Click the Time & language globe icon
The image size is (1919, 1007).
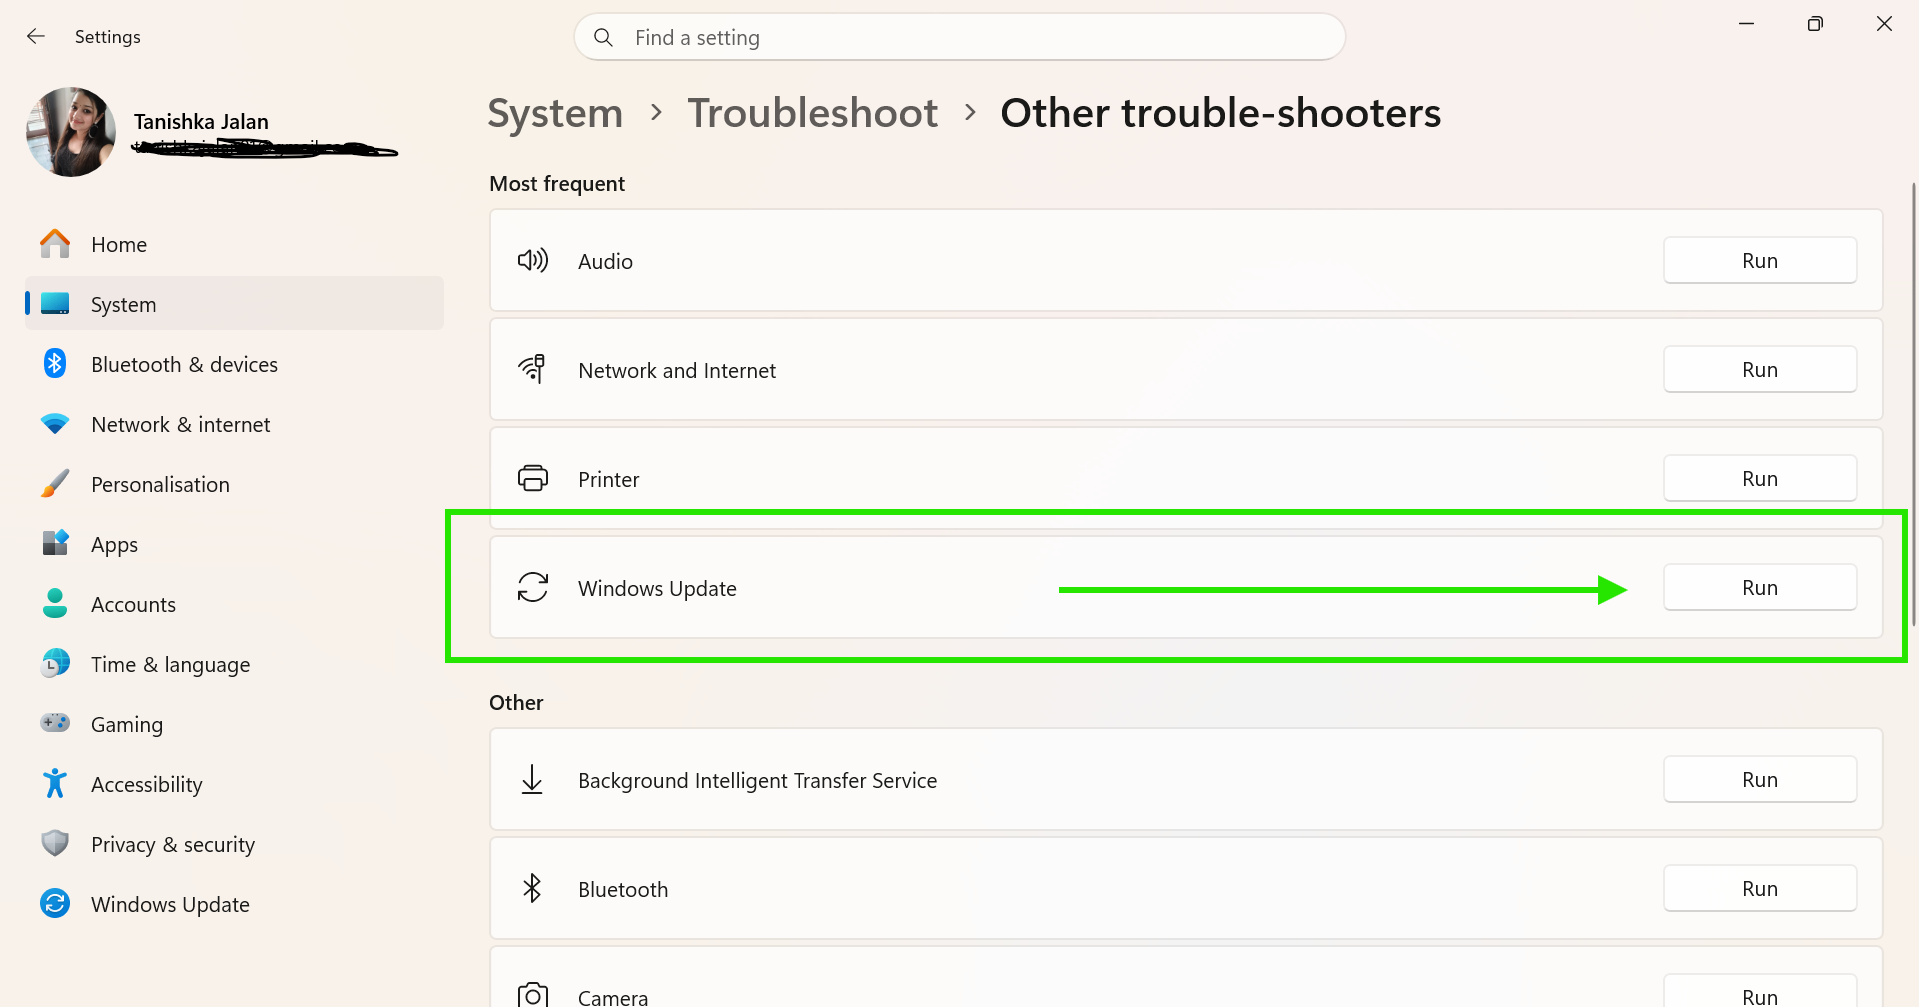click(x=55, y=663)
